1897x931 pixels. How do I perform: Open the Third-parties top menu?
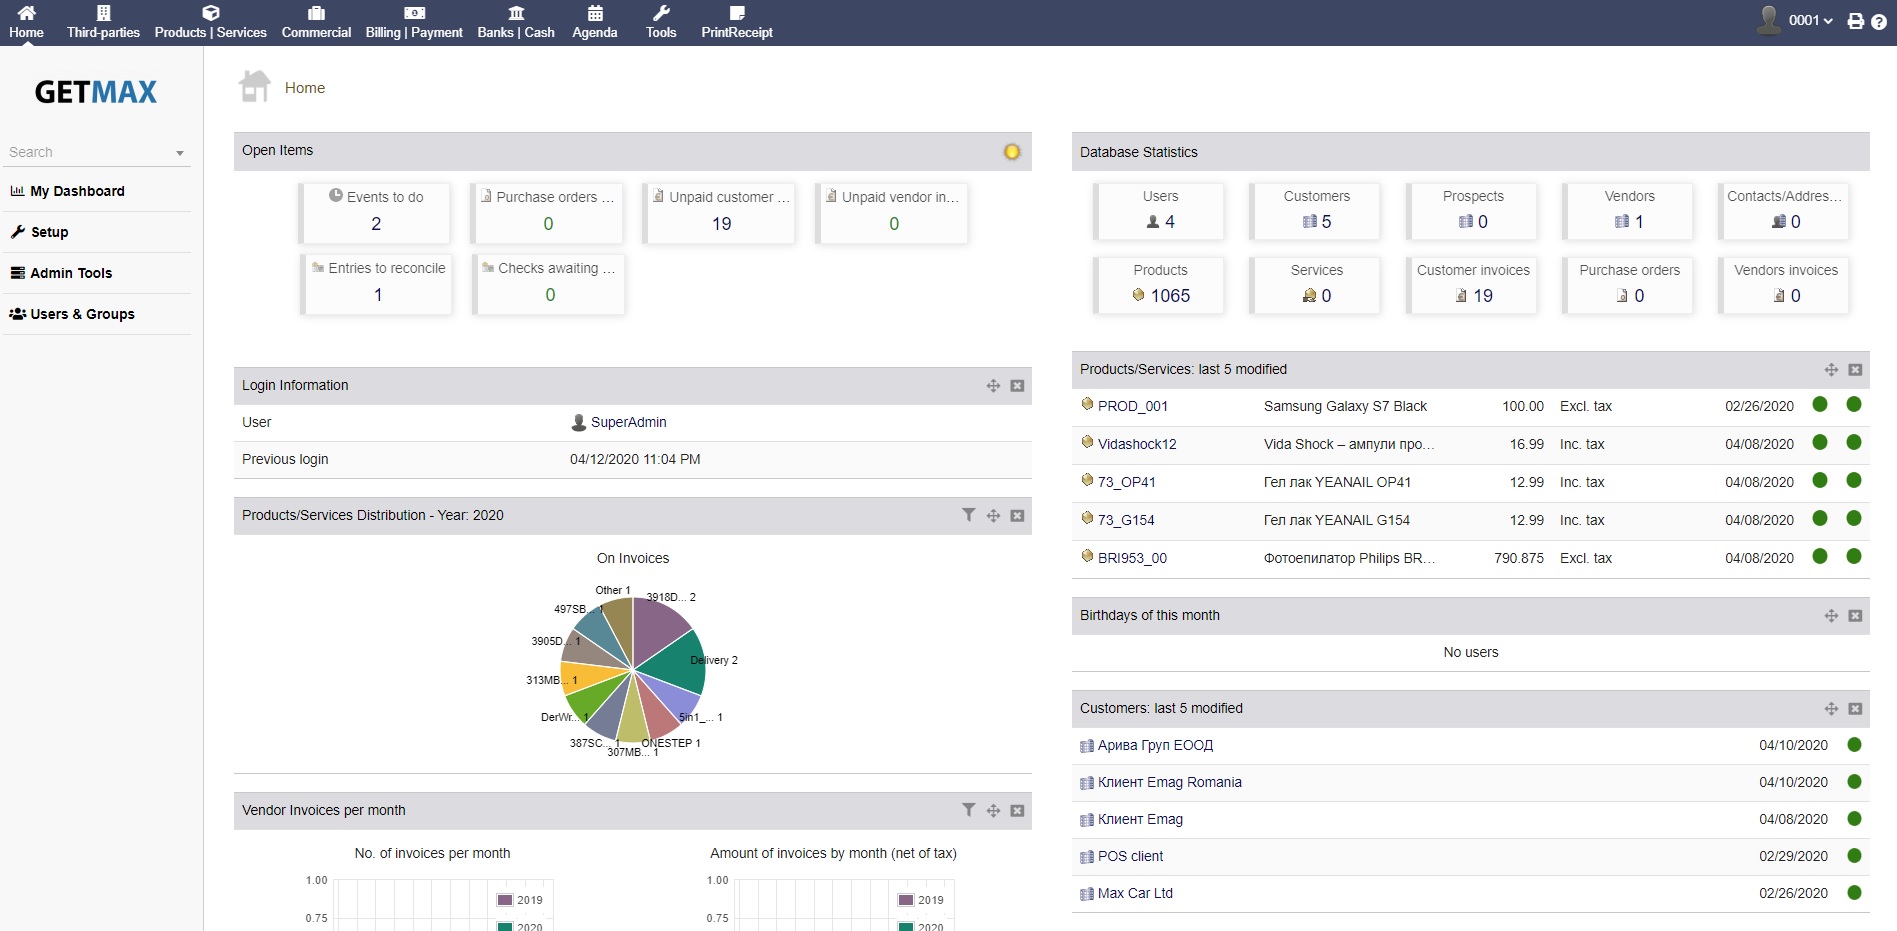[103, 22]
